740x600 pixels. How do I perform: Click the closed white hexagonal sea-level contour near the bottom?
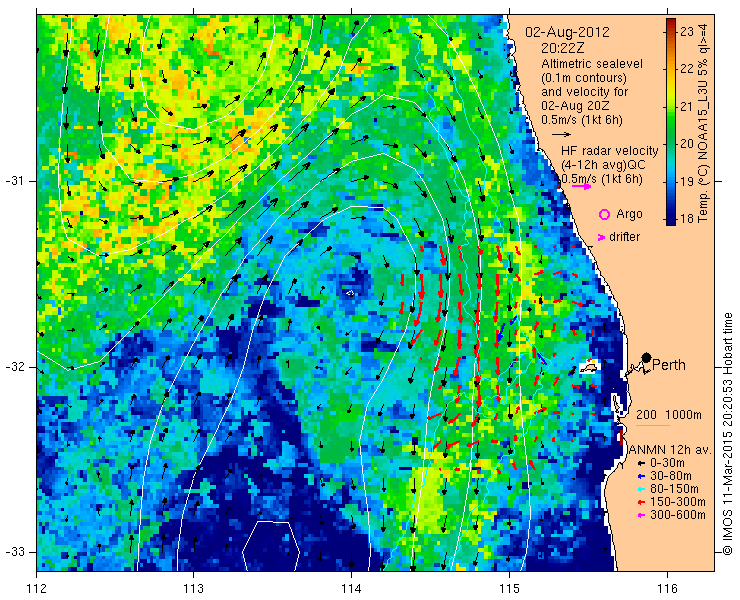click(x=271, y=546)
